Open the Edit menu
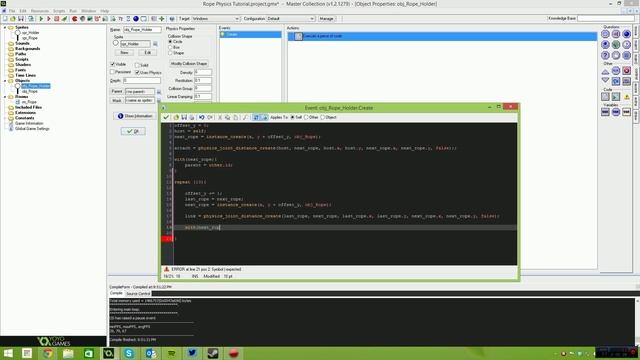Screen dimensions: 640x360 tap(23, 11)
